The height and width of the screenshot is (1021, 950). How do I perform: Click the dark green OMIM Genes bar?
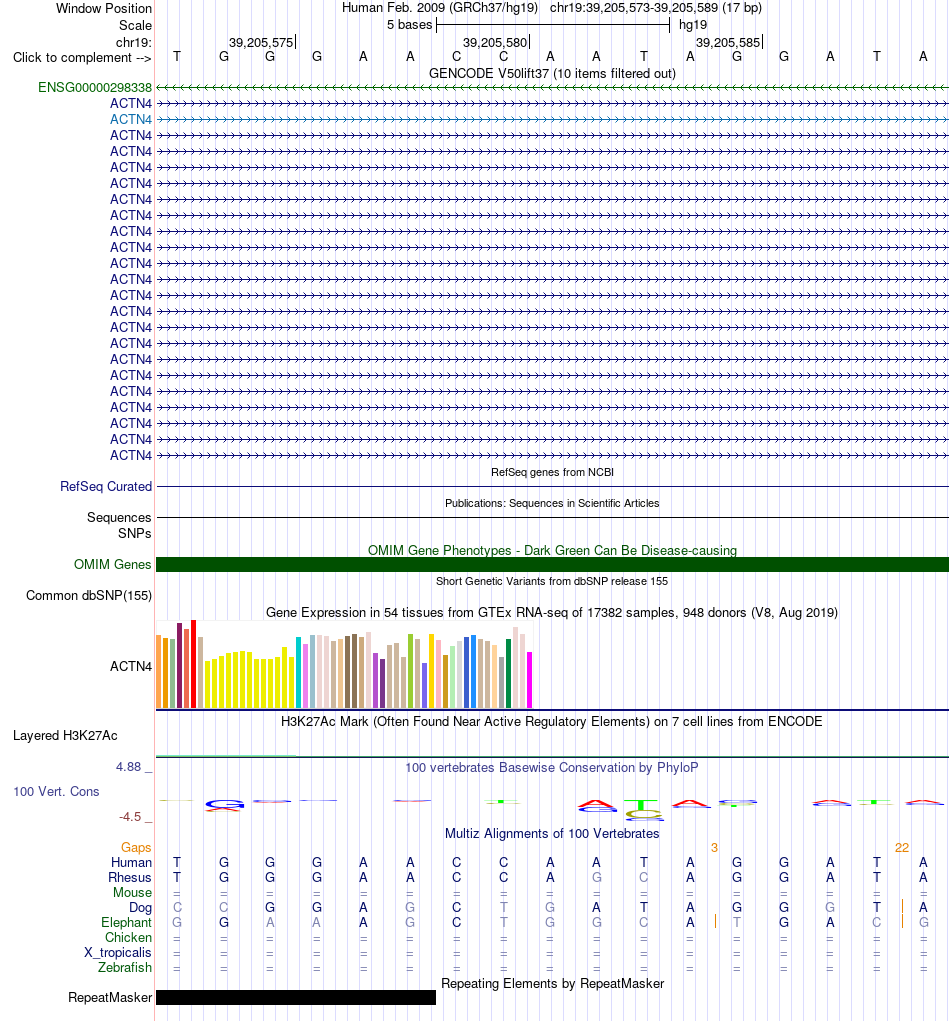point(552,565)
